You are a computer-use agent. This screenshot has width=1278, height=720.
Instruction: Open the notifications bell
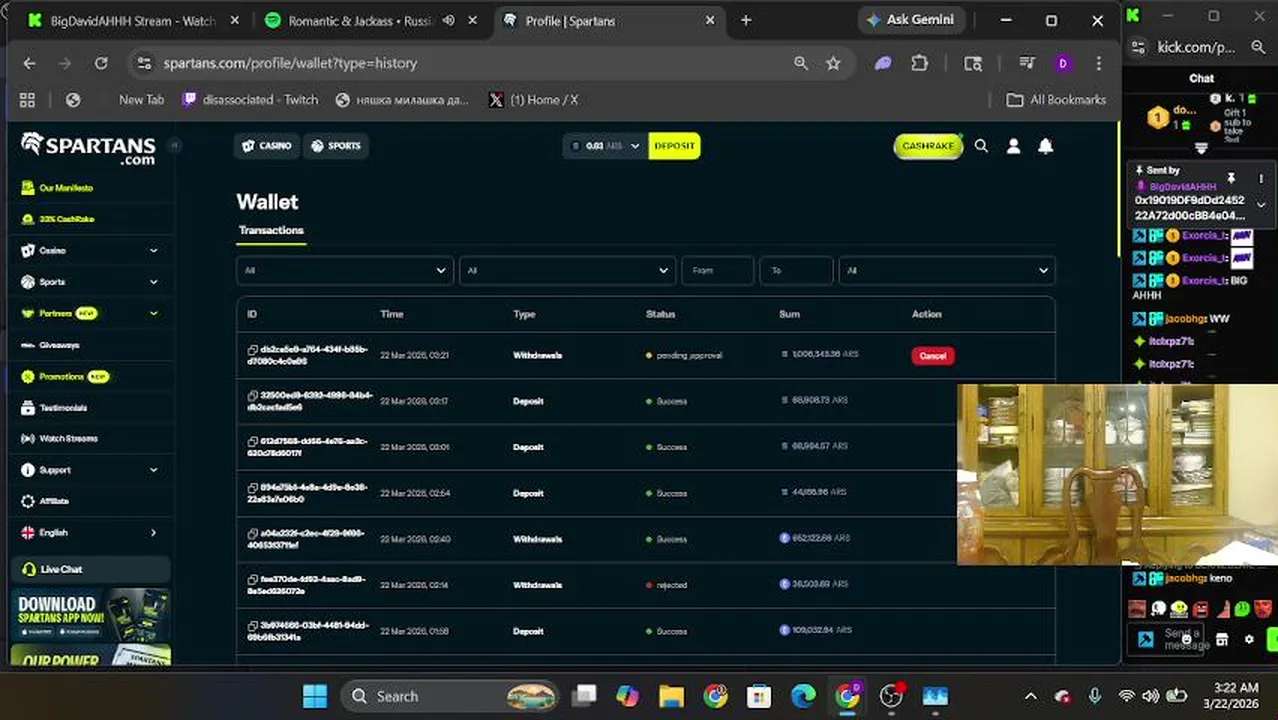click(x=1045, y=146)
